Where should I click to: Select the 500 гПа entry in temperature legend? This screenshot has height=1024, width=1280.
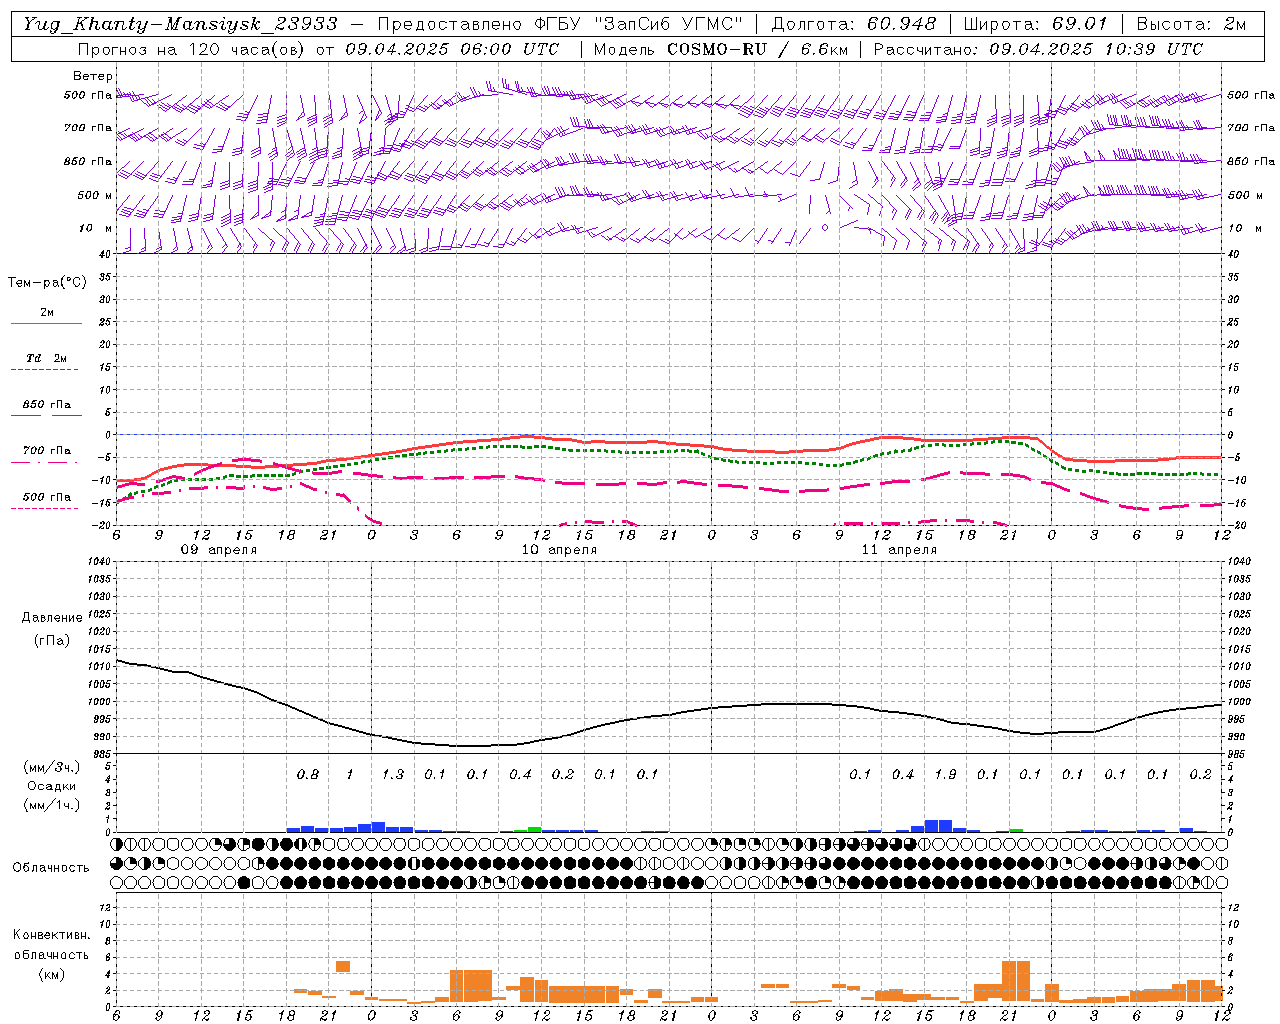tap(47, 497)
